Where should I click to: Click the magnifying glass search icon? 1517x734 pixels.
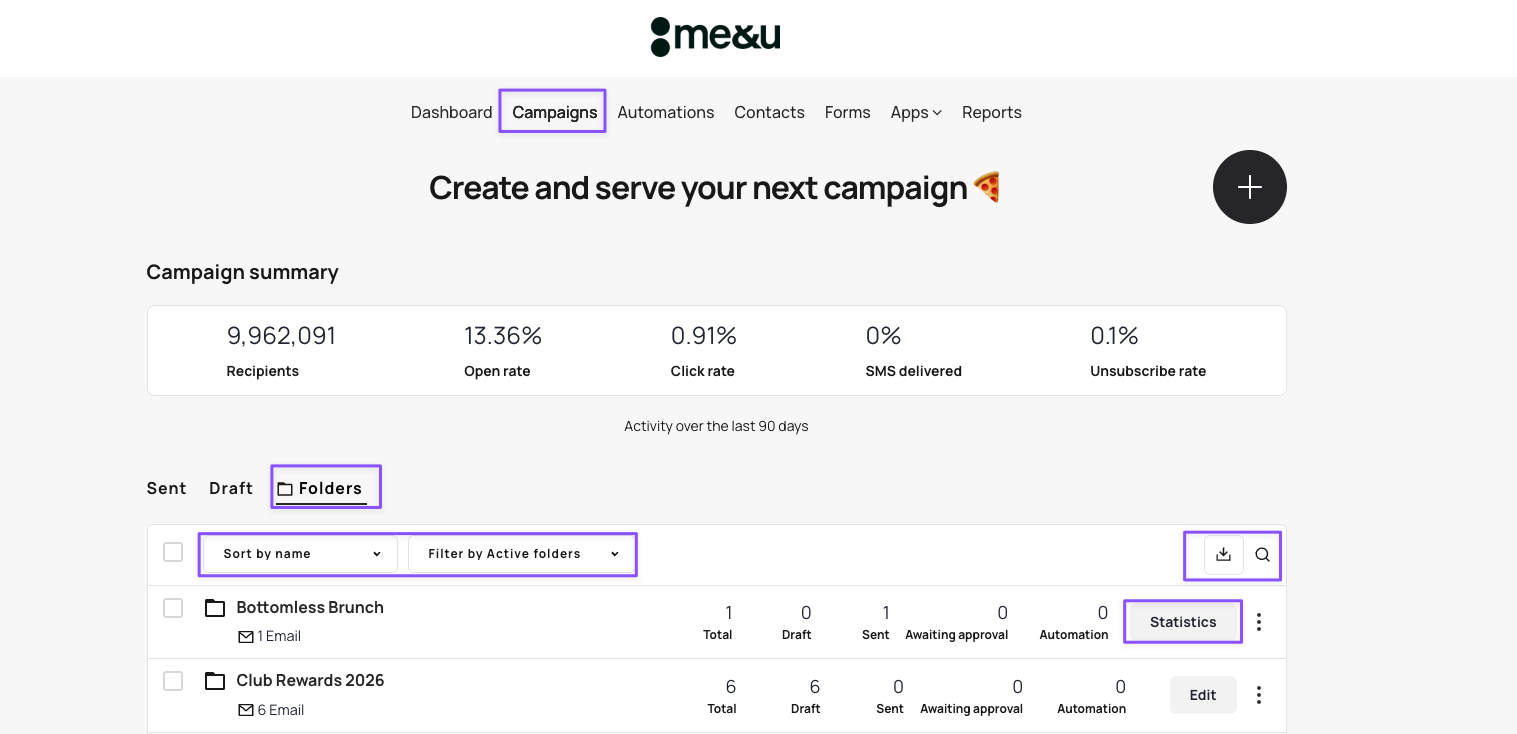[x=1262, y=554]
